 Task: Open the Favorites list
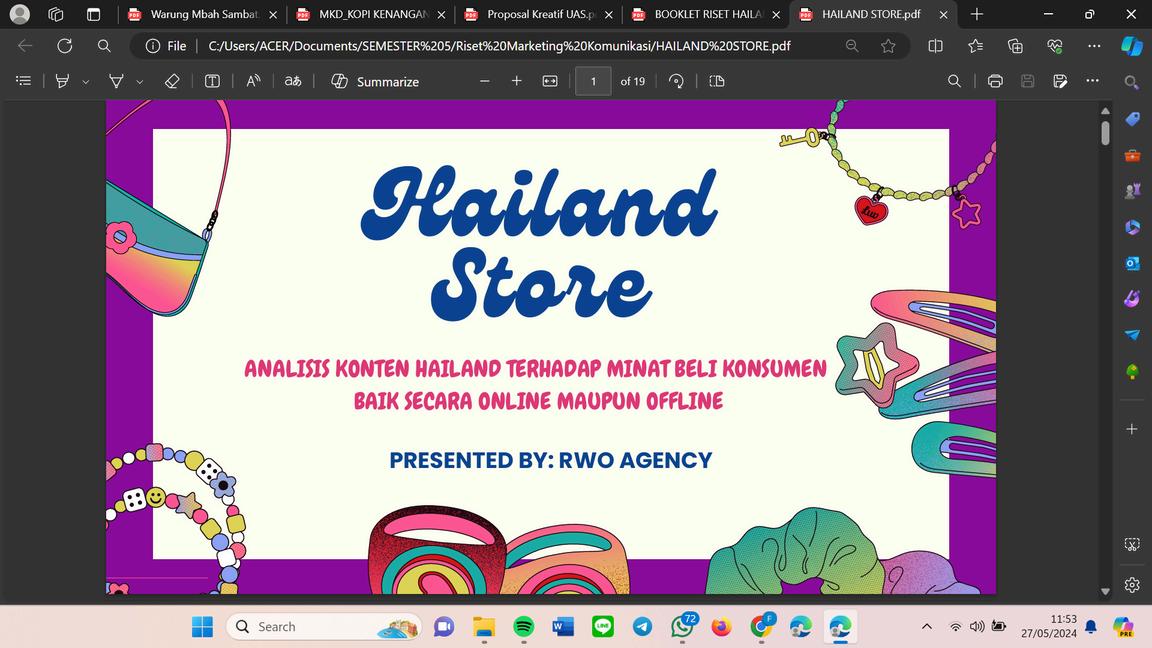point(975,46)
